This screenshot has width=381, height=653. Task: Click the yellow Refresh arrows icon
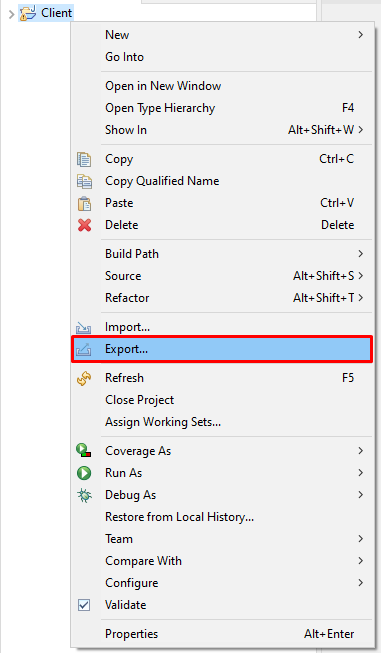[x=84, y=379]
